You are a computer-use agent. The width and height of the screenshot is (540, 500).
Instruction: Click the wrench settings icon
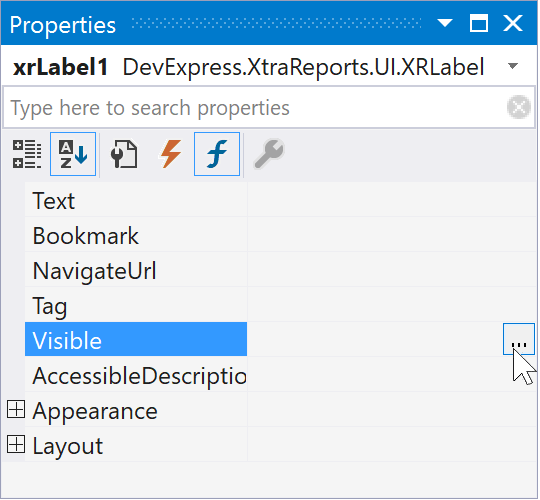pyautogui.click(x=269, y=154)
